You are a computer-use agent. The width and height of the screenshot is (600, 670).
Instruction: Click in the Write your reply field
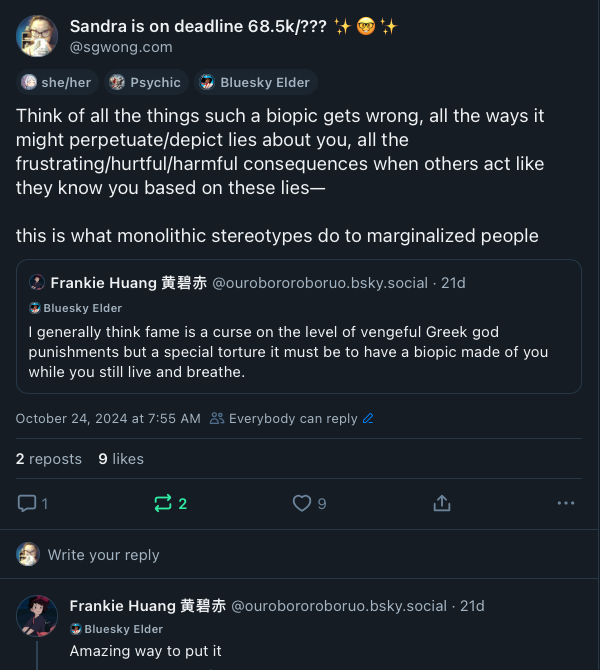pos(104,555)
